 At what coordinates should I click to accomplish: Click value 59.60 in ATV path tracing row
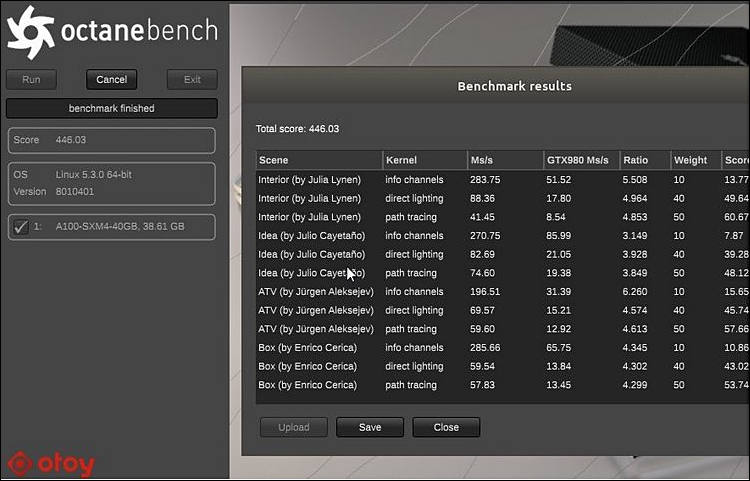[x=482, y=329]
